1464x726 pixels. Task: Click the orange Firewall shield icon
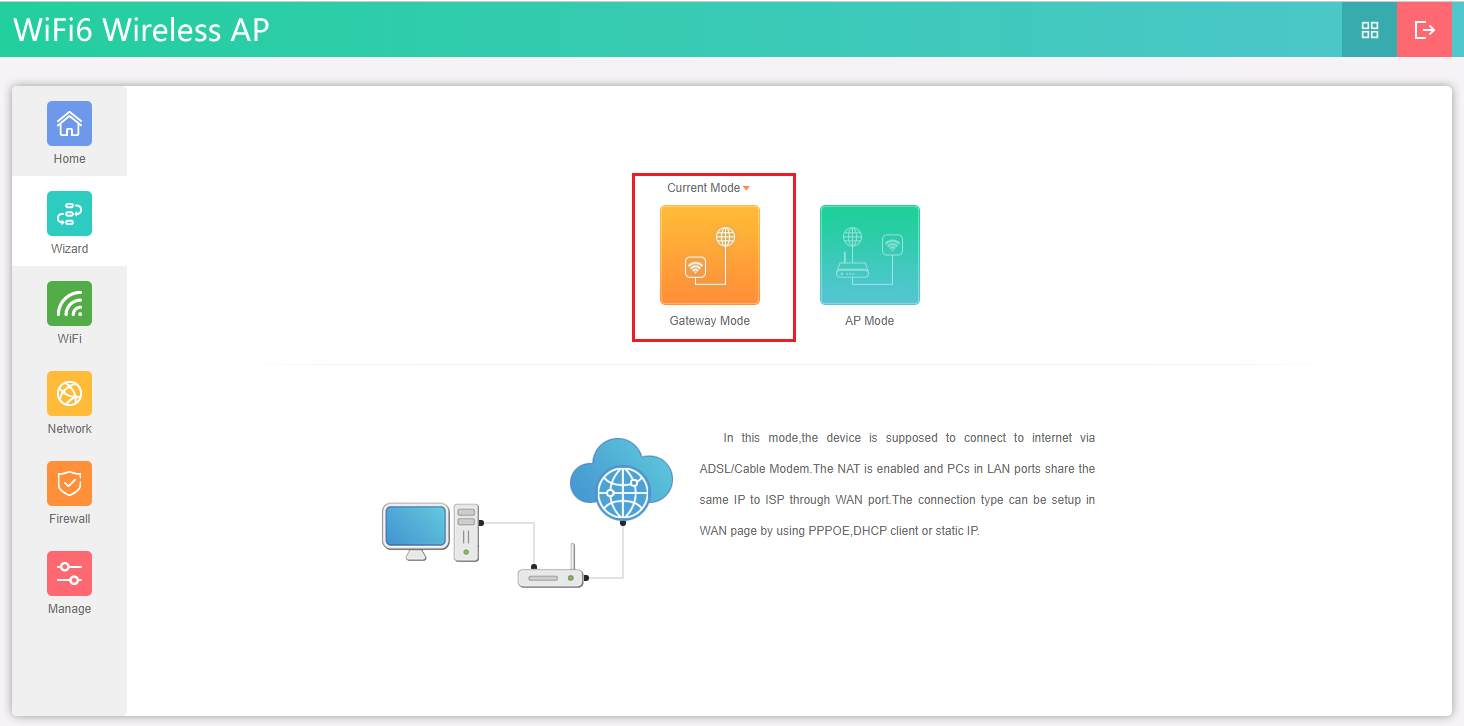69,484
